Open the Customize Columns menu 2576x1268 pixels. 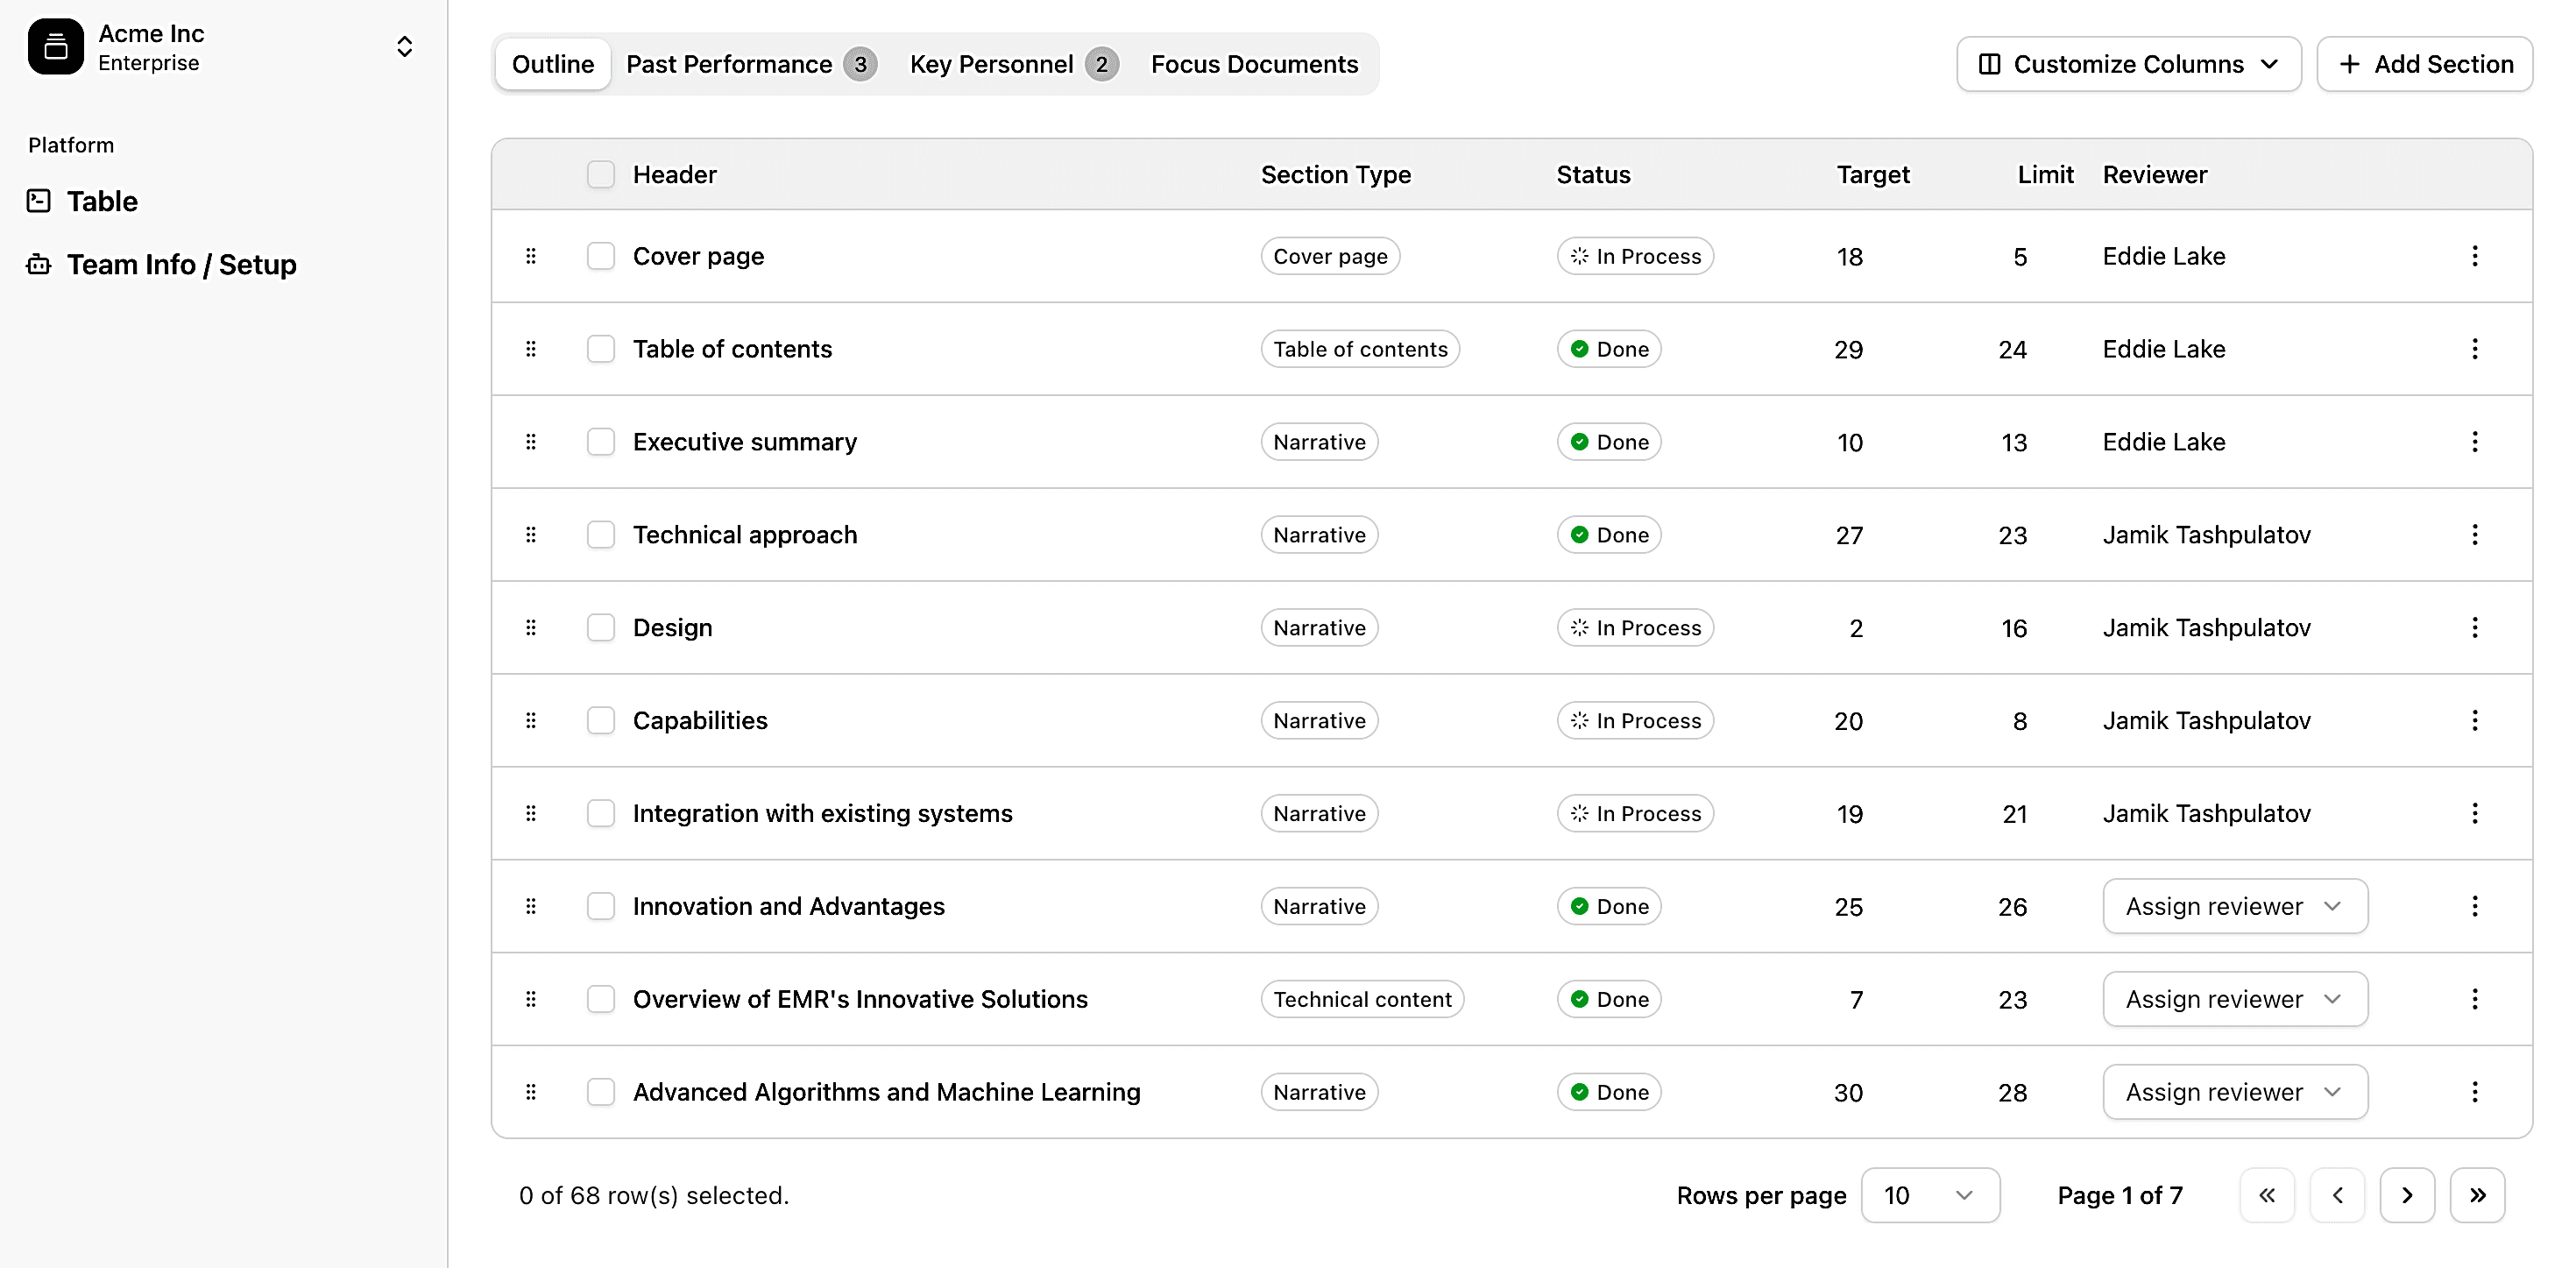pos(2127,63)
